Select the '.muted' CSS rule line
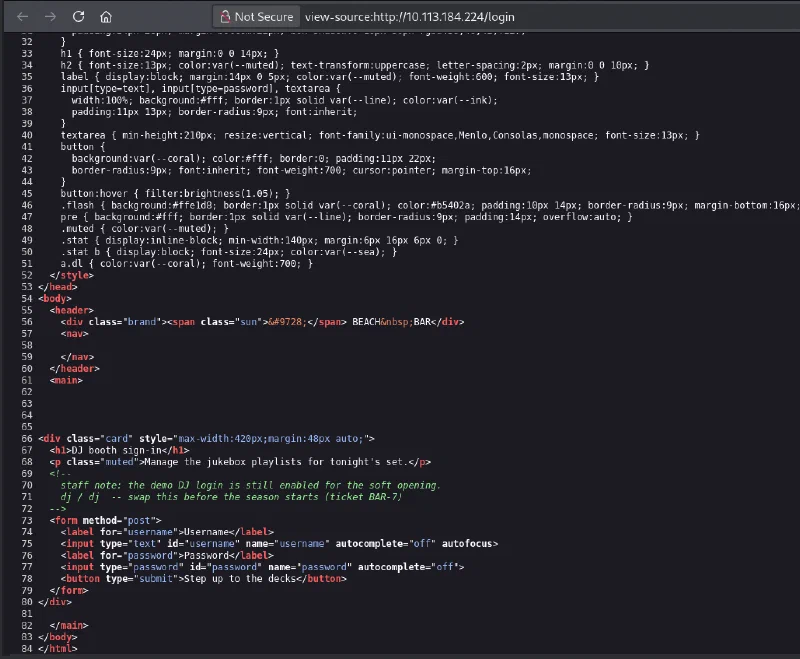800x659 pixels. 144,229
